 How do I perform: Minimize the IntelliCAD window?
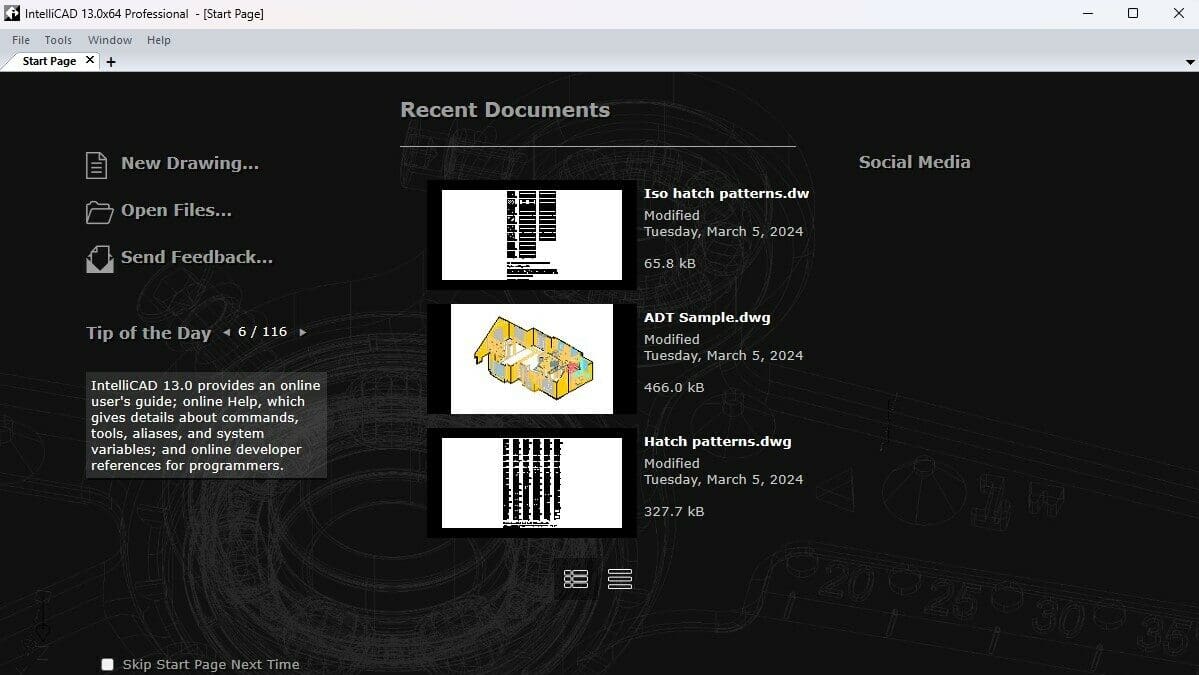pos(1087,14)
